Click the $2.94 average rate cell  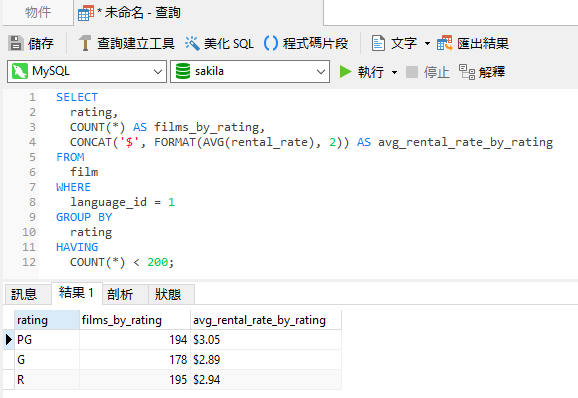pos(266,379)
